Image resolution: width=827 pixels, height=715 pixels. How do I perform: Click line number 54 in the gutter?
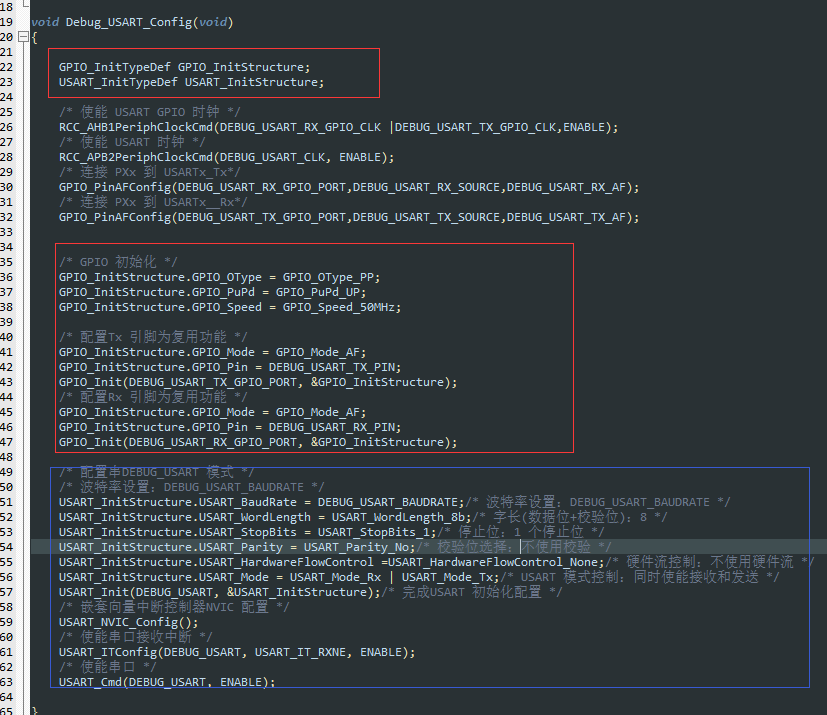pos(6,547)
